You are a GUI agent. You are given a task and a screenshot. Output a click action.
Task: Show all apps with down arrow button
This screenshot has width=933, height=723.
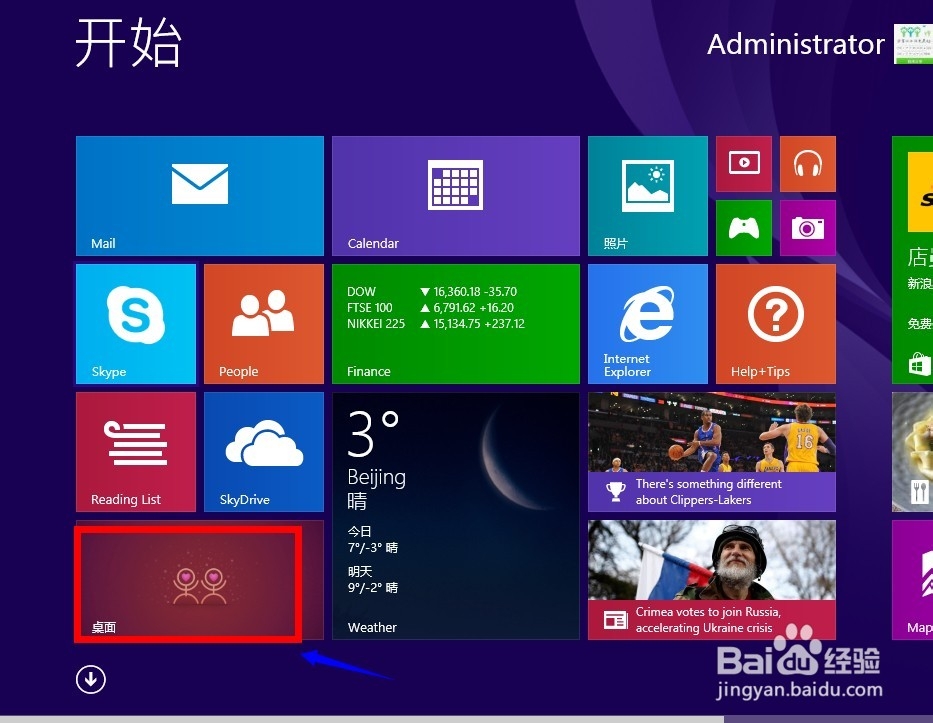click(91, 679)
